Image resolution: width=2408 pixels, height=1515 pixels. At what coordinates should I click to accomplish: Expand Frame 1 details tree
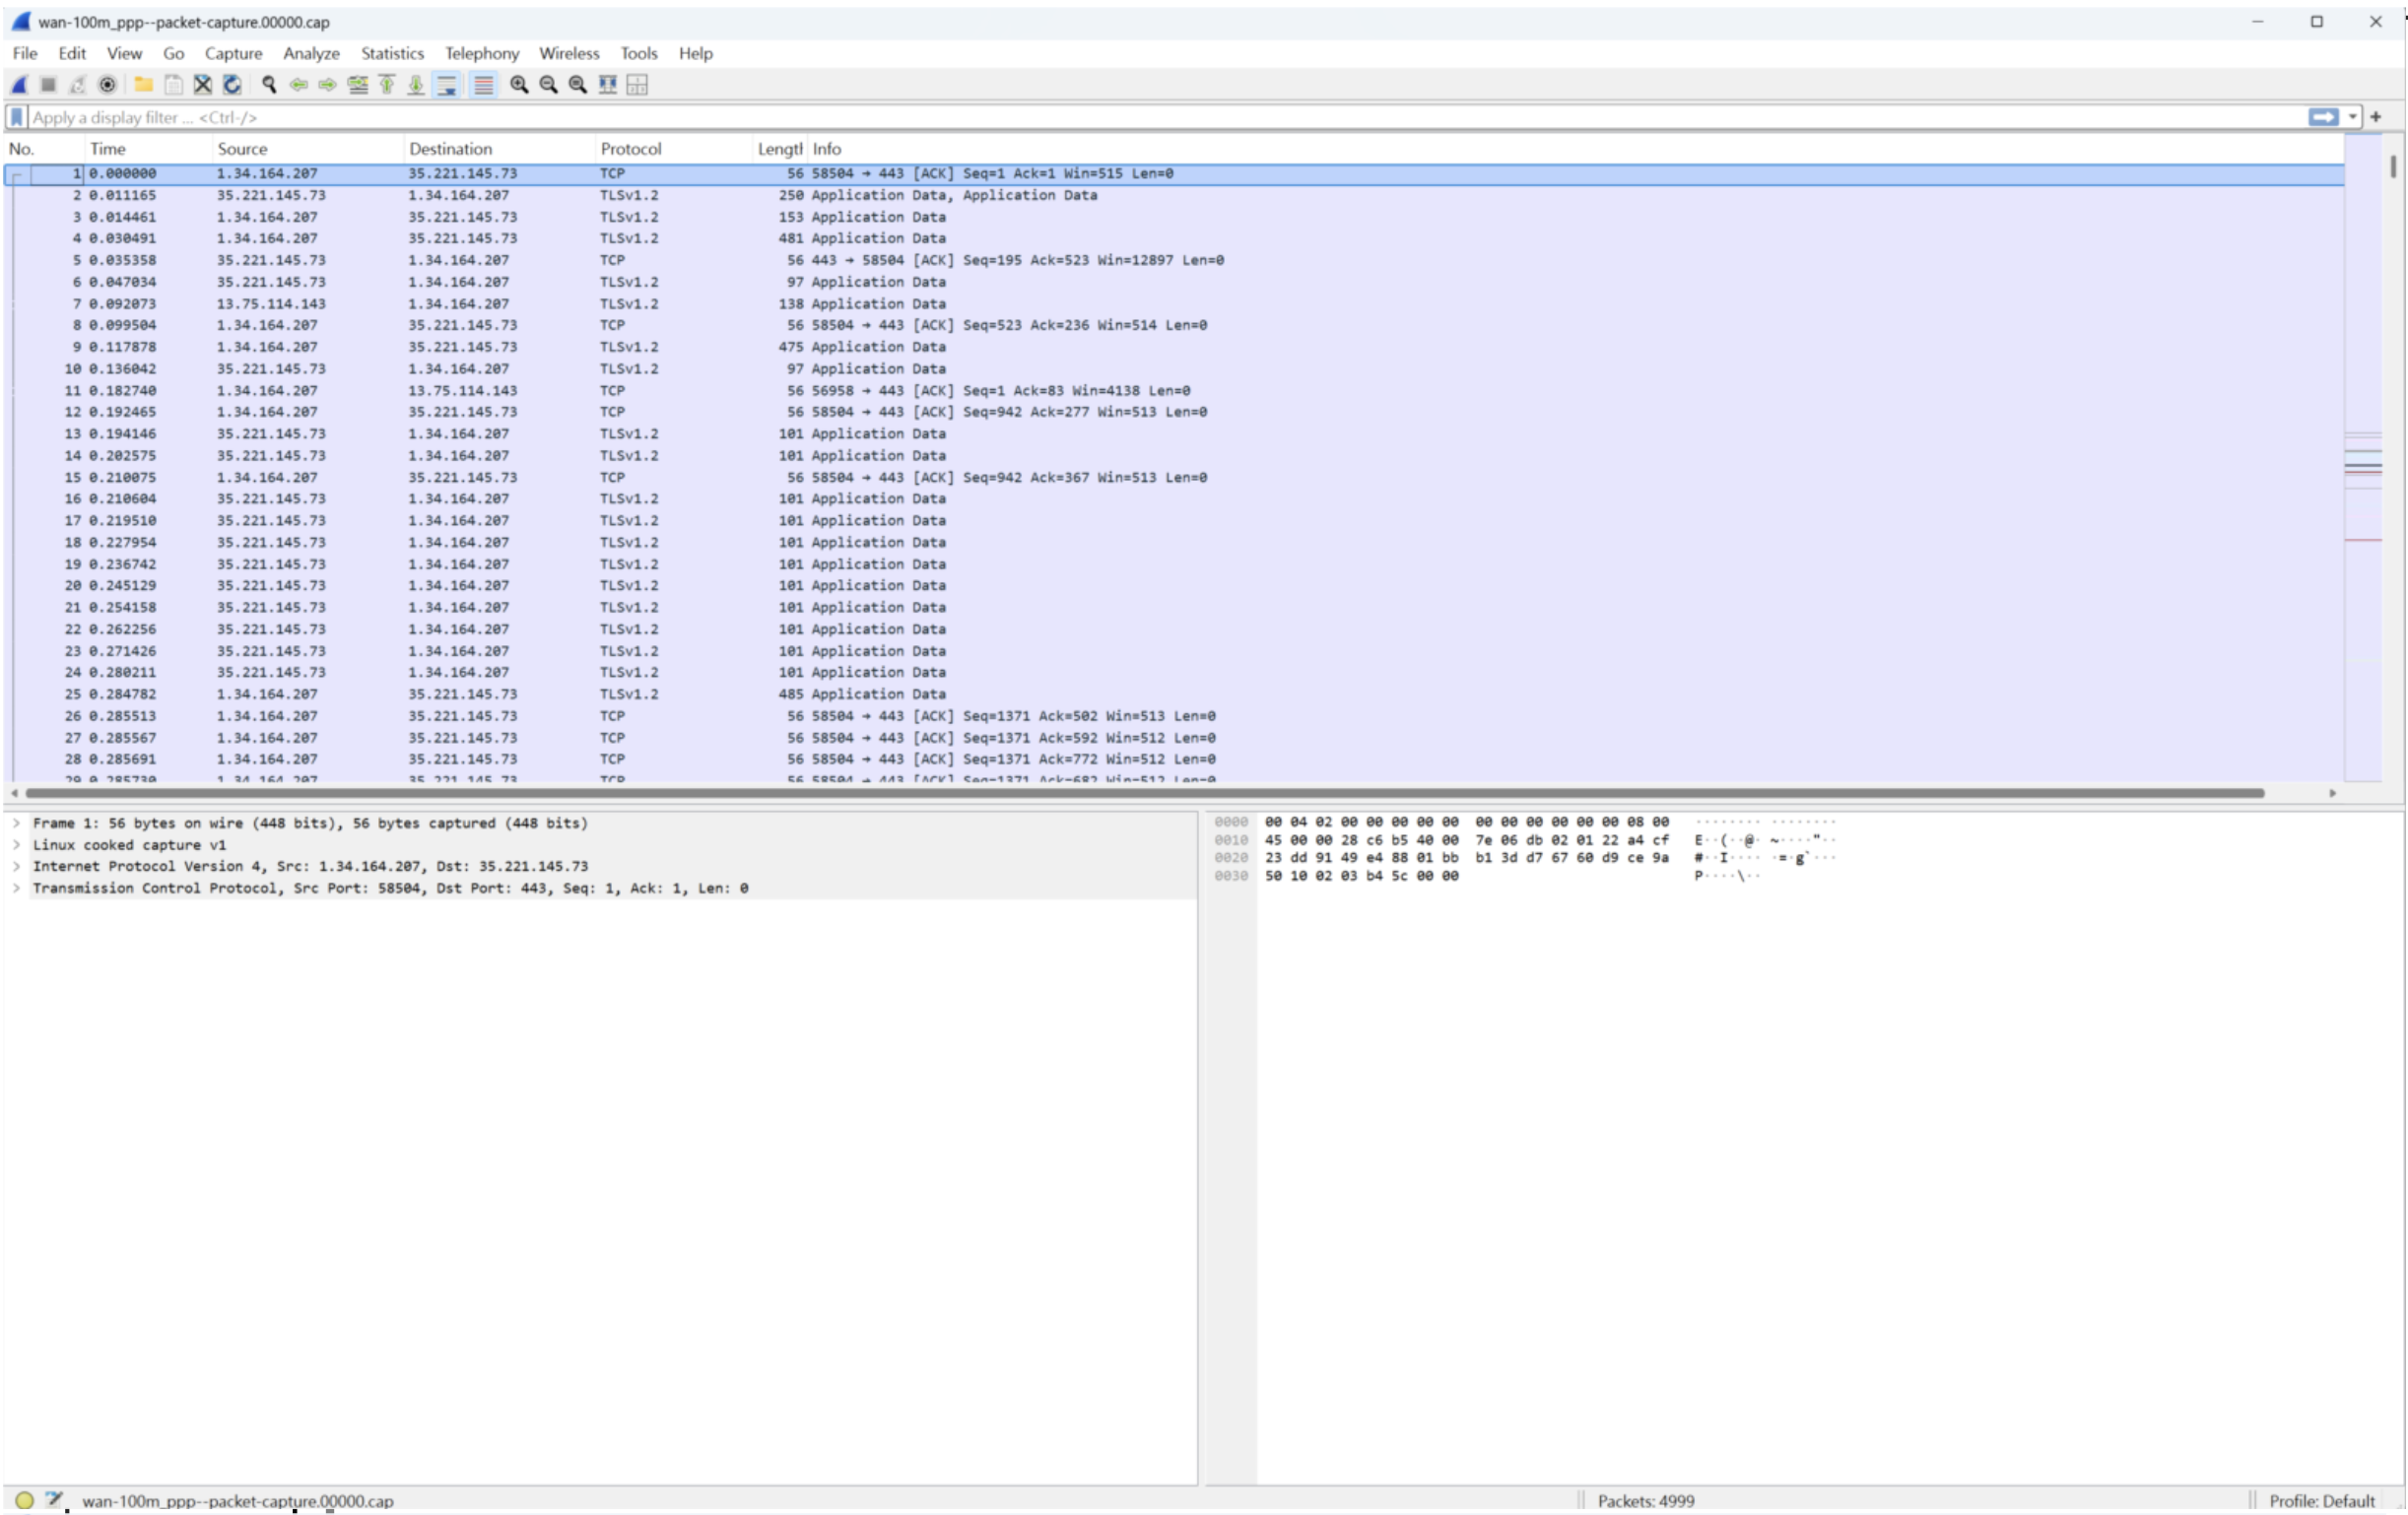(17, 823)
